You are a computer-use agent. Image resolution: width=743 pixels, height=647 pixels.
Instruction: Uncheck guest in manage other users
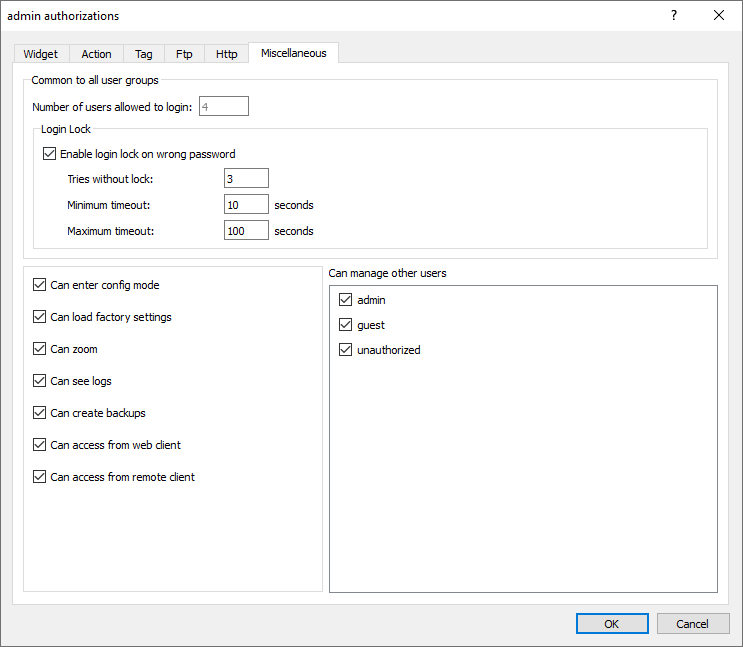point(346,325)
